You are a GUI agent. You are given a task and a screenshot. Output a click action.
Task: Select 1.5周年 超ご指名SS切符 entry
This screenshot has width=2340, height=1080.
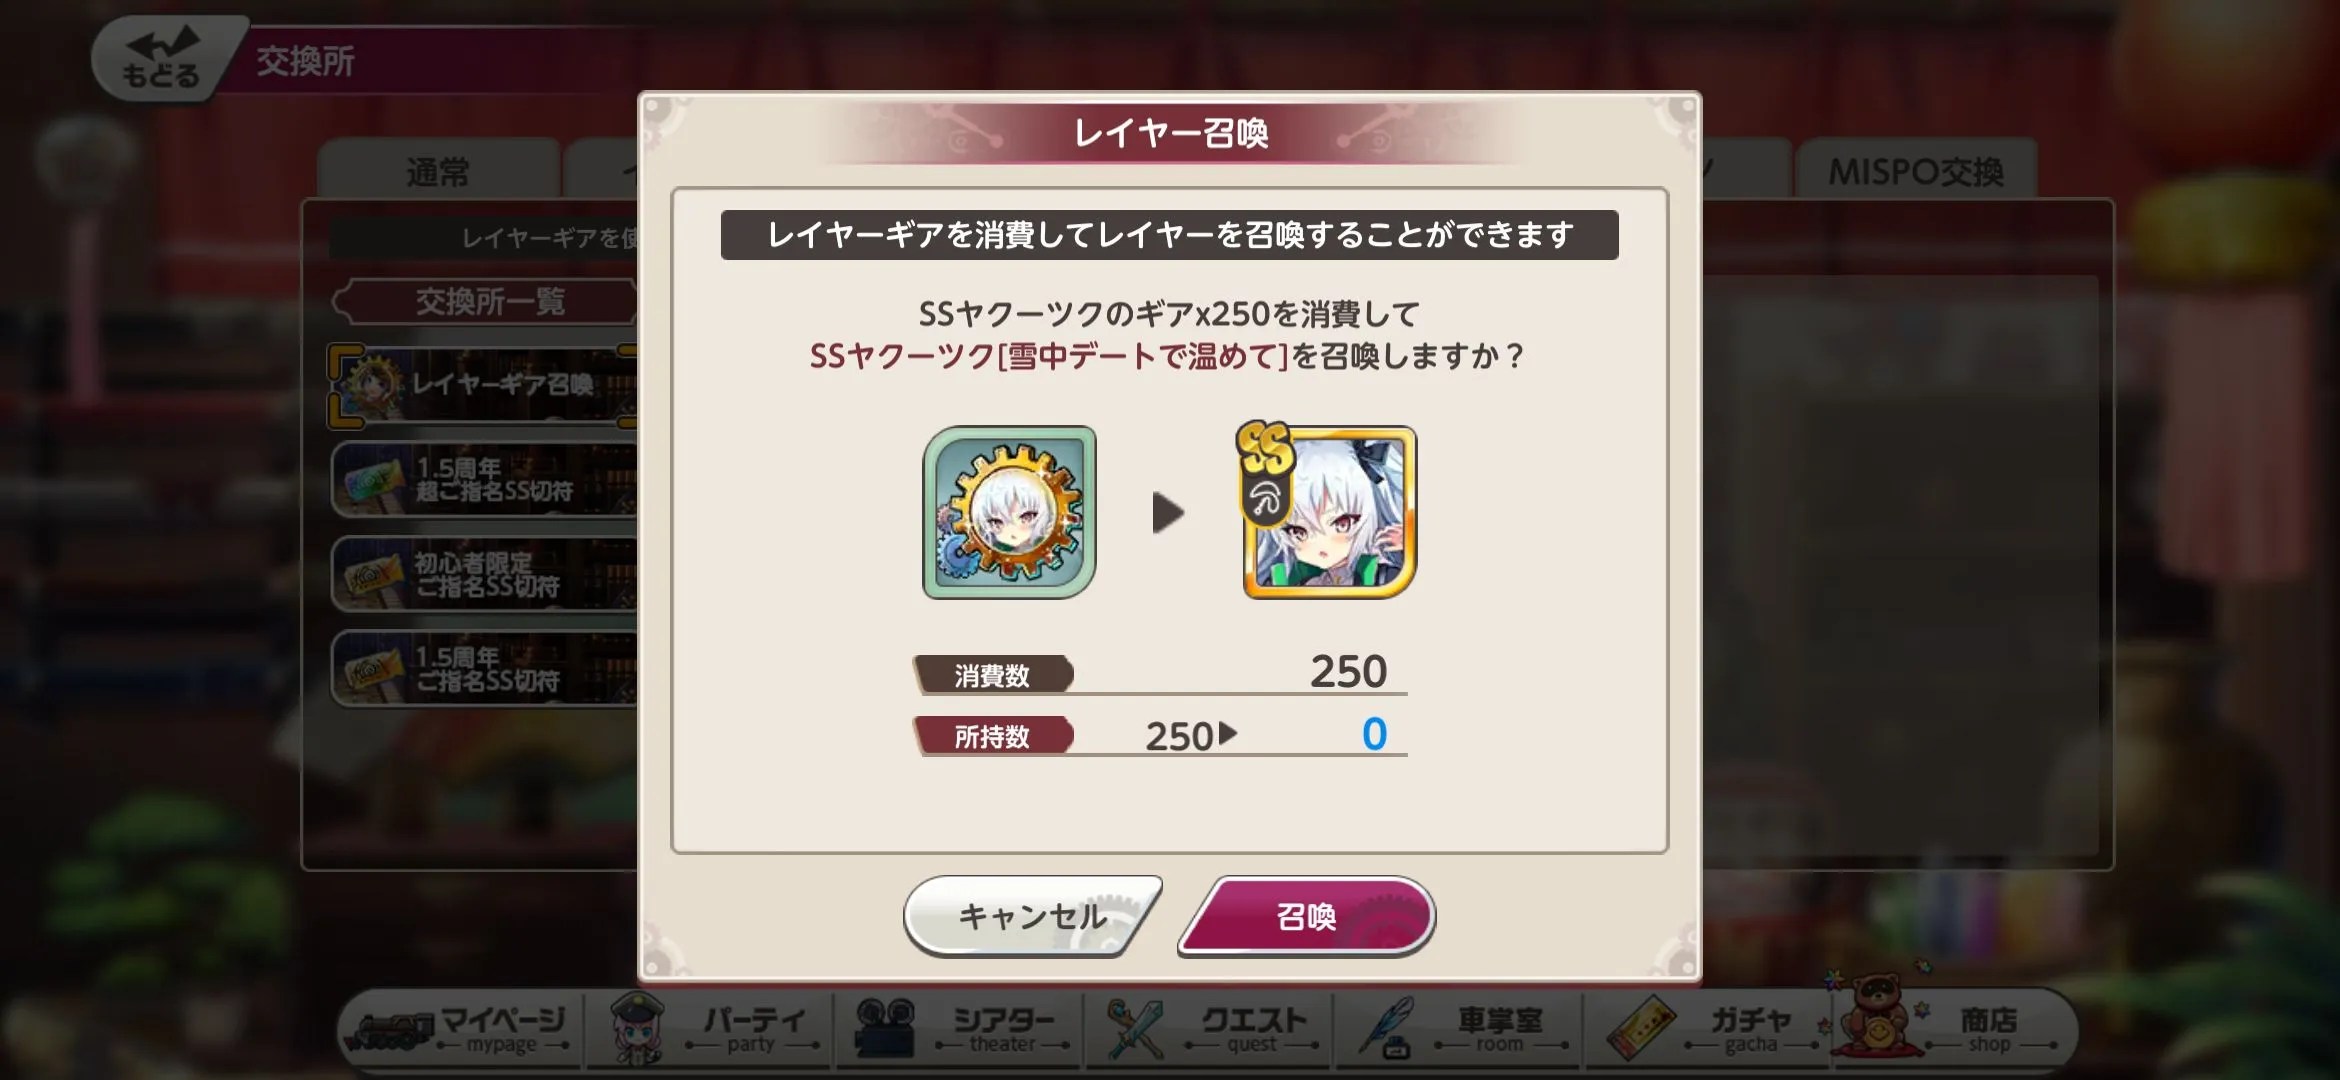click(484, 480)
